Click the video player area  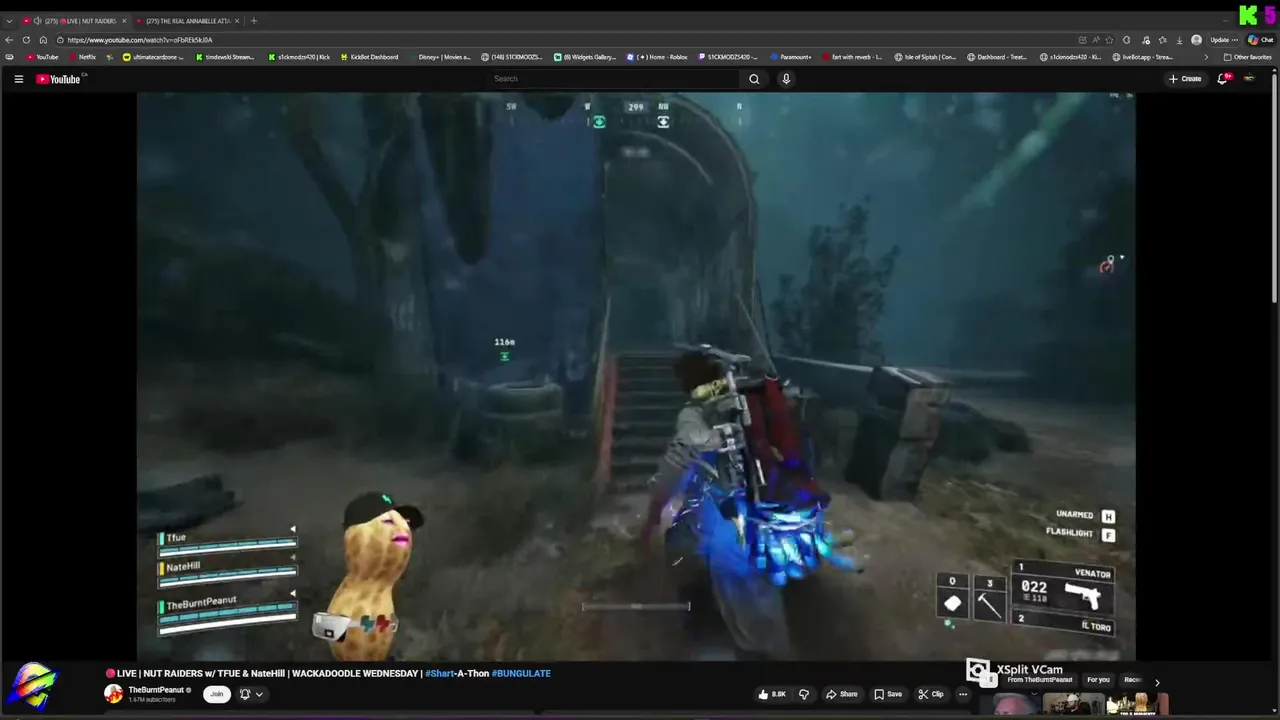point(636,377)
